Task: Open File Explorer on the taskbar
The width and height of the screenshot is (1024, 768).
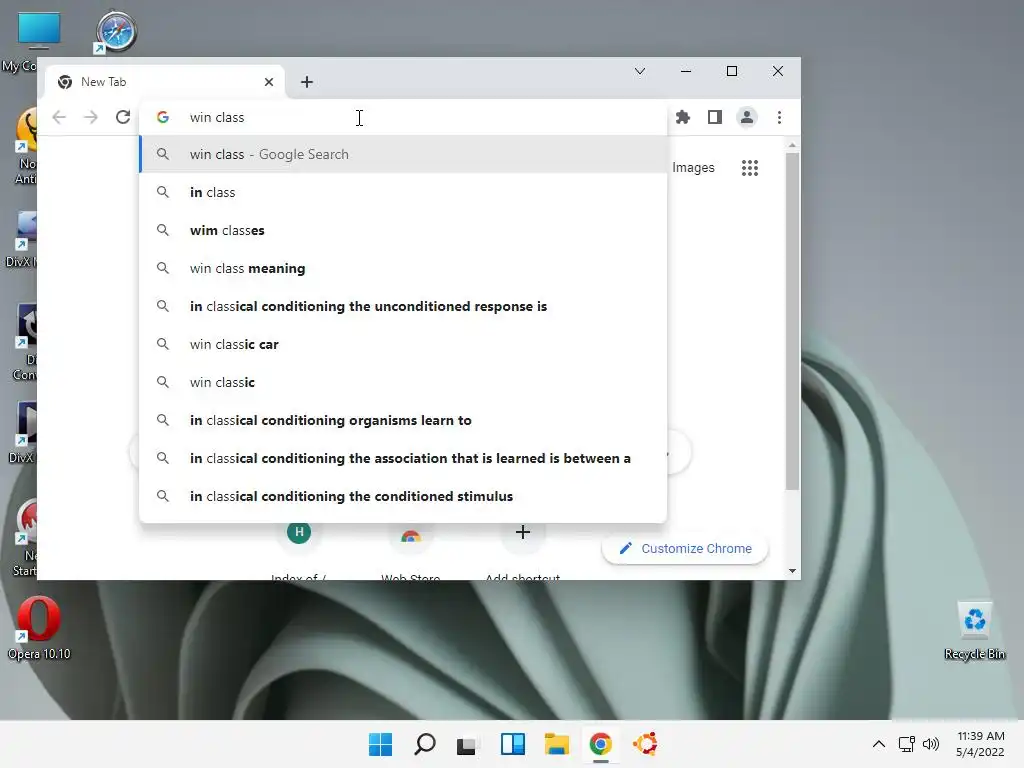Action: tap(557, 744)
